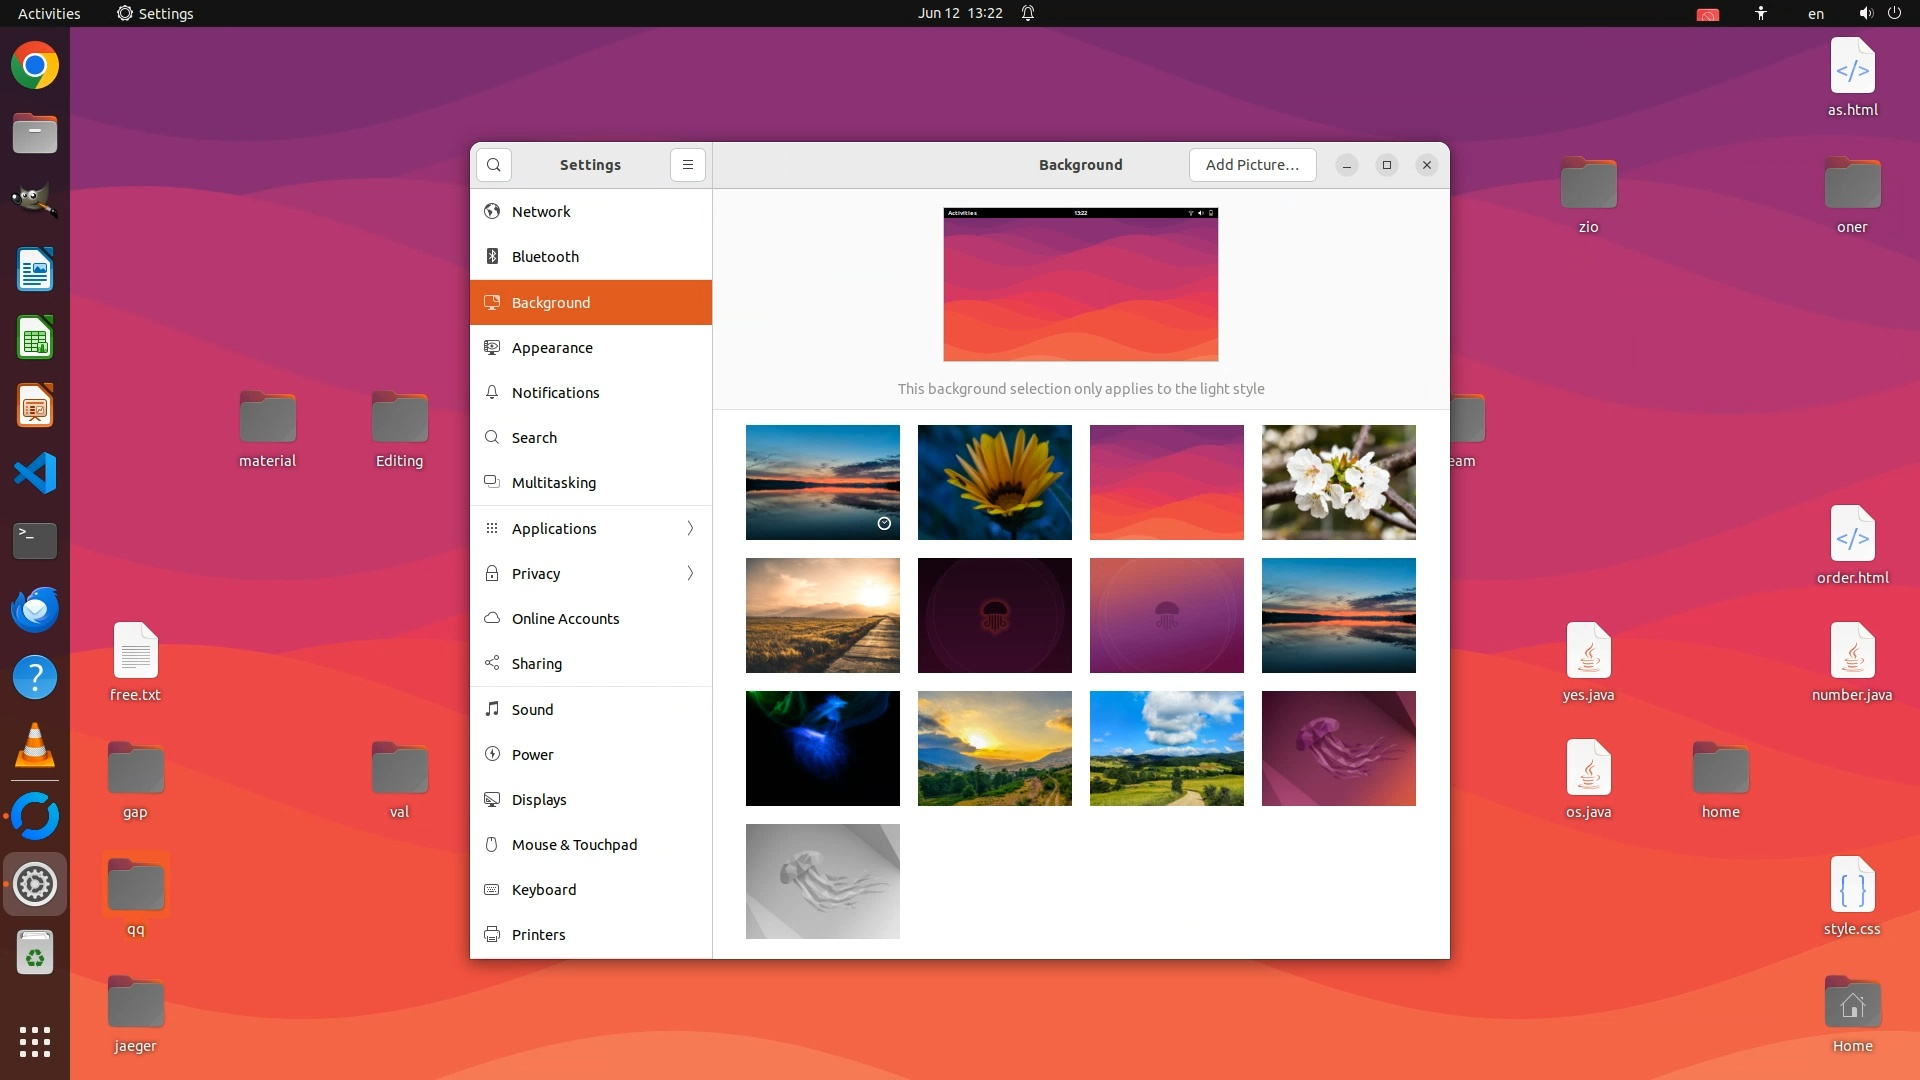
Task: Click the notification bell in top bar
Action: [1028, 13]
